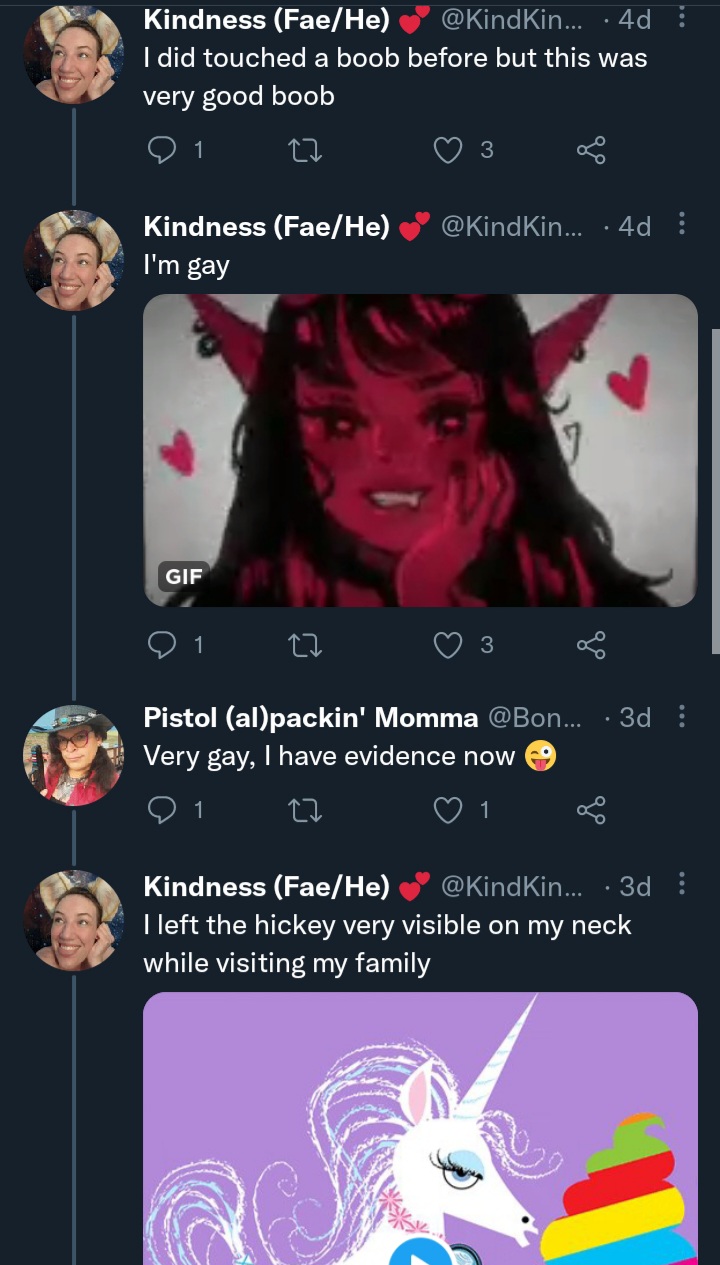This screenshot has width=720, height=1265.
Task: Reply to 'Very gay, I have evidence' tweet
Action: [x=162, y=810]
